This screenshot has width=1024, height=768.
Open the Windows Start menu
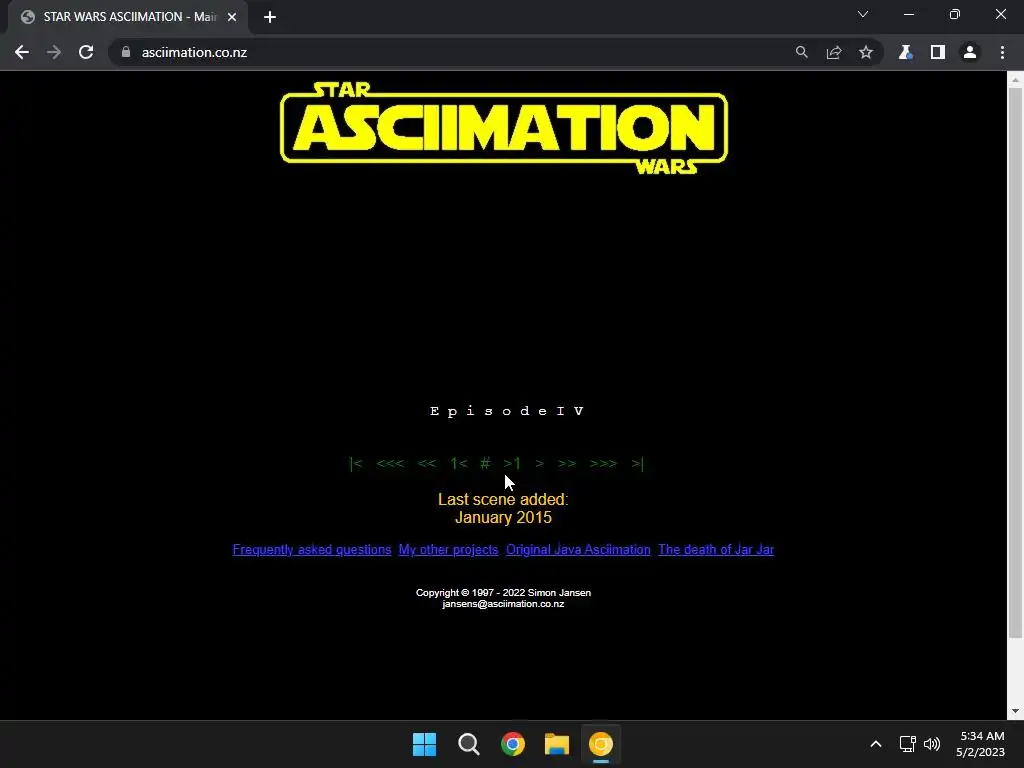pos(424,744)
